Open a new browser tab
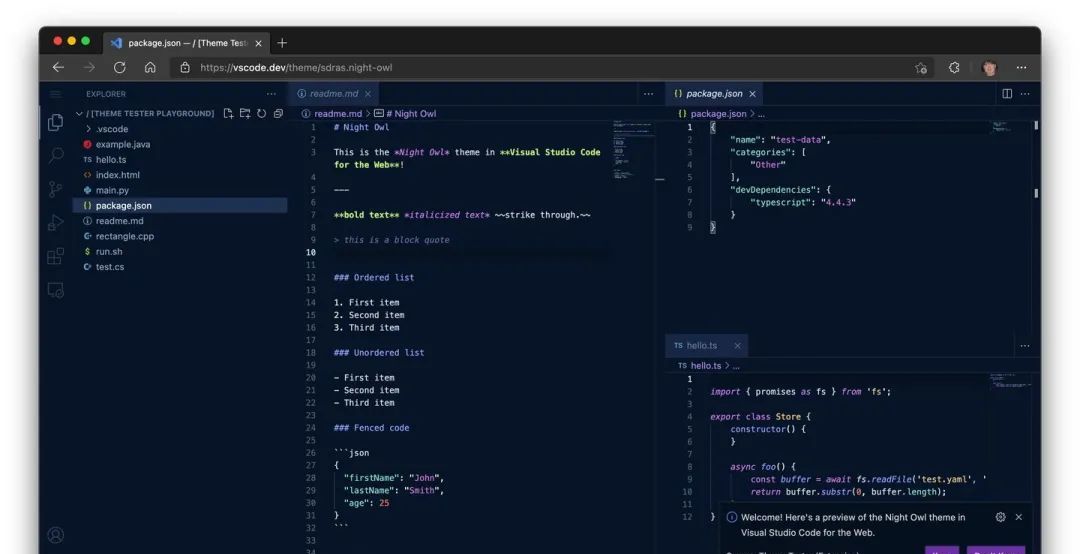This screenshot has width=1080, height=554. [x=282, y=43]
